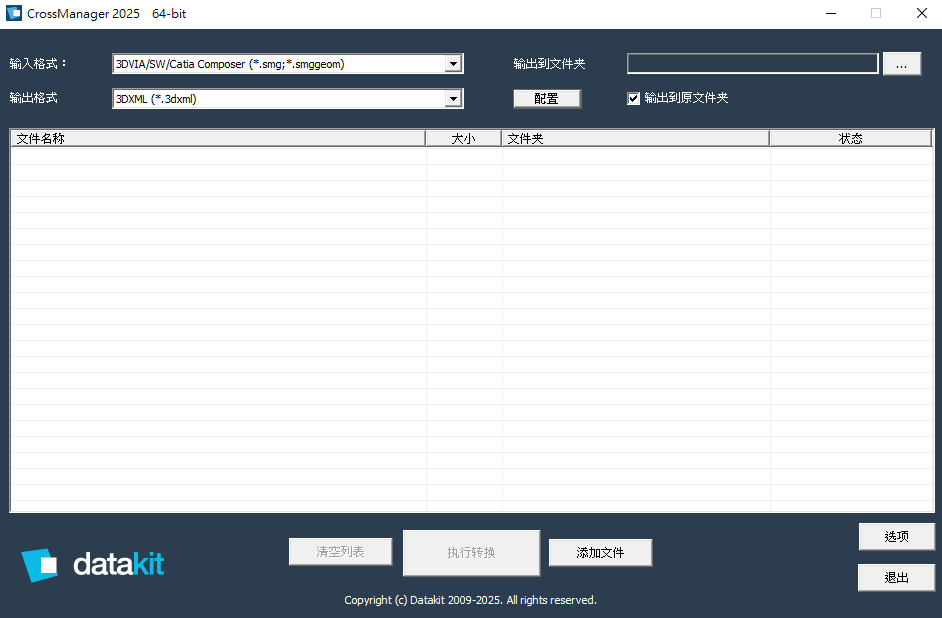
Task: Sort by the 文件夹 column header
Action: click(x=636, y=139)
